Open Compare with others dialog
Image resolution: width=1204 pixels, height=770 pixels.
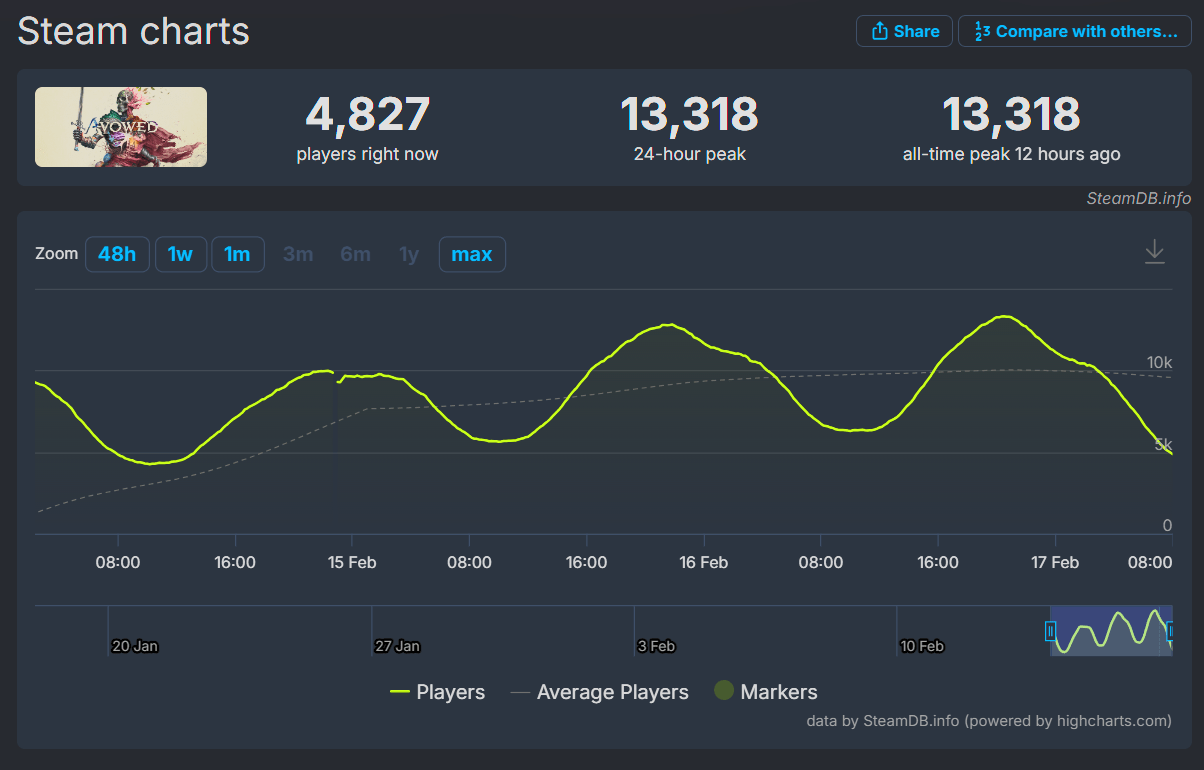point(1075,31)
